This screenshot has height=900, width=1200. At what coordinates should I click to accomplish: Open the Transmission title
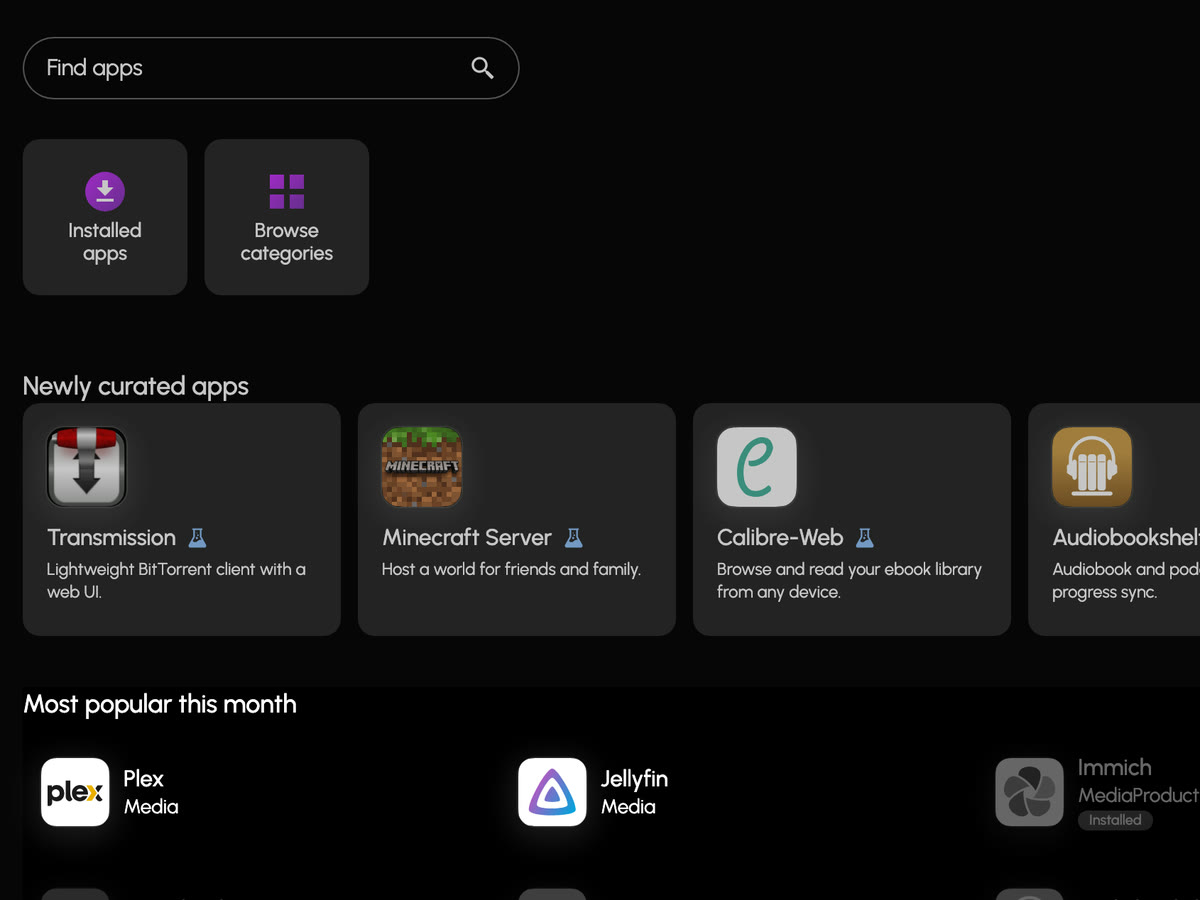111,537
